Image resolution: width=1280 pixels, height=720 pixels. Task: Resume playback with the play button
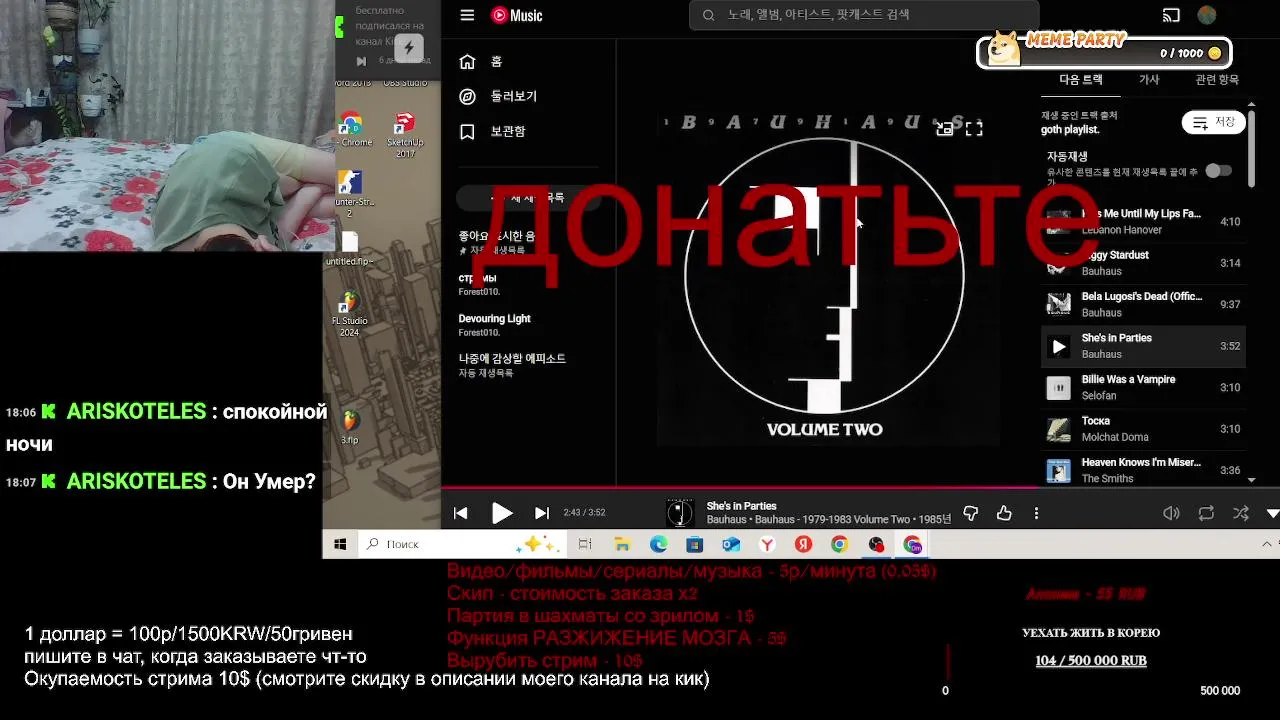502,513
